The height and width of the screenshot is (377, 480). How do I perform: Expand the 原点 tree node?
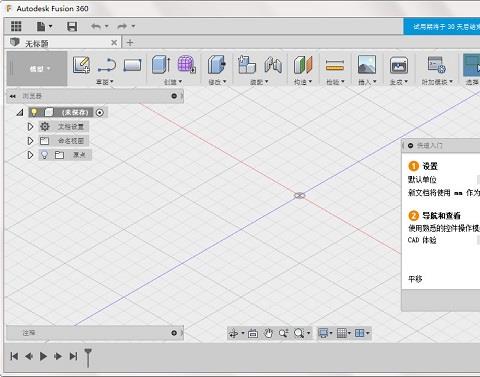pos(30,155)
